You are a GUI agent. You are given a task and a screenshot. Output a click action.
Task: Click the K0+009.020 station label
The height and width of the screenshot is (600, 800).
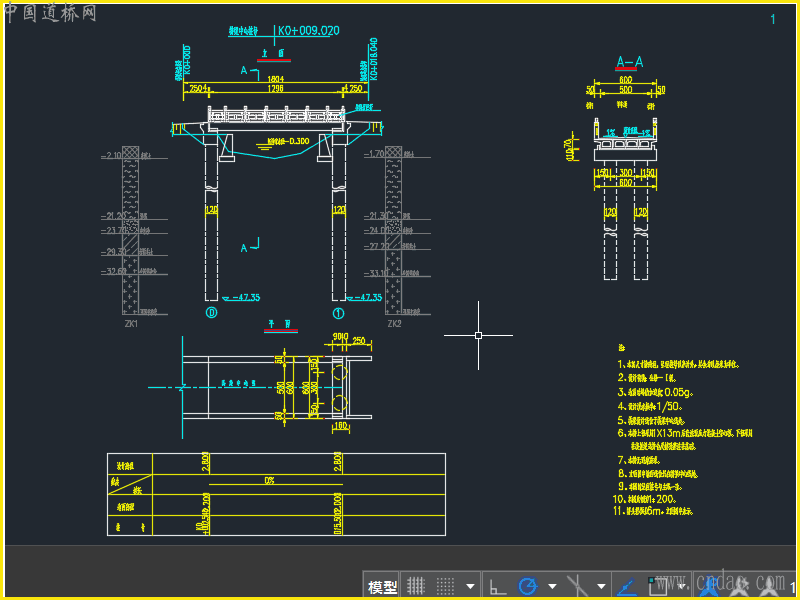(309, 31)
